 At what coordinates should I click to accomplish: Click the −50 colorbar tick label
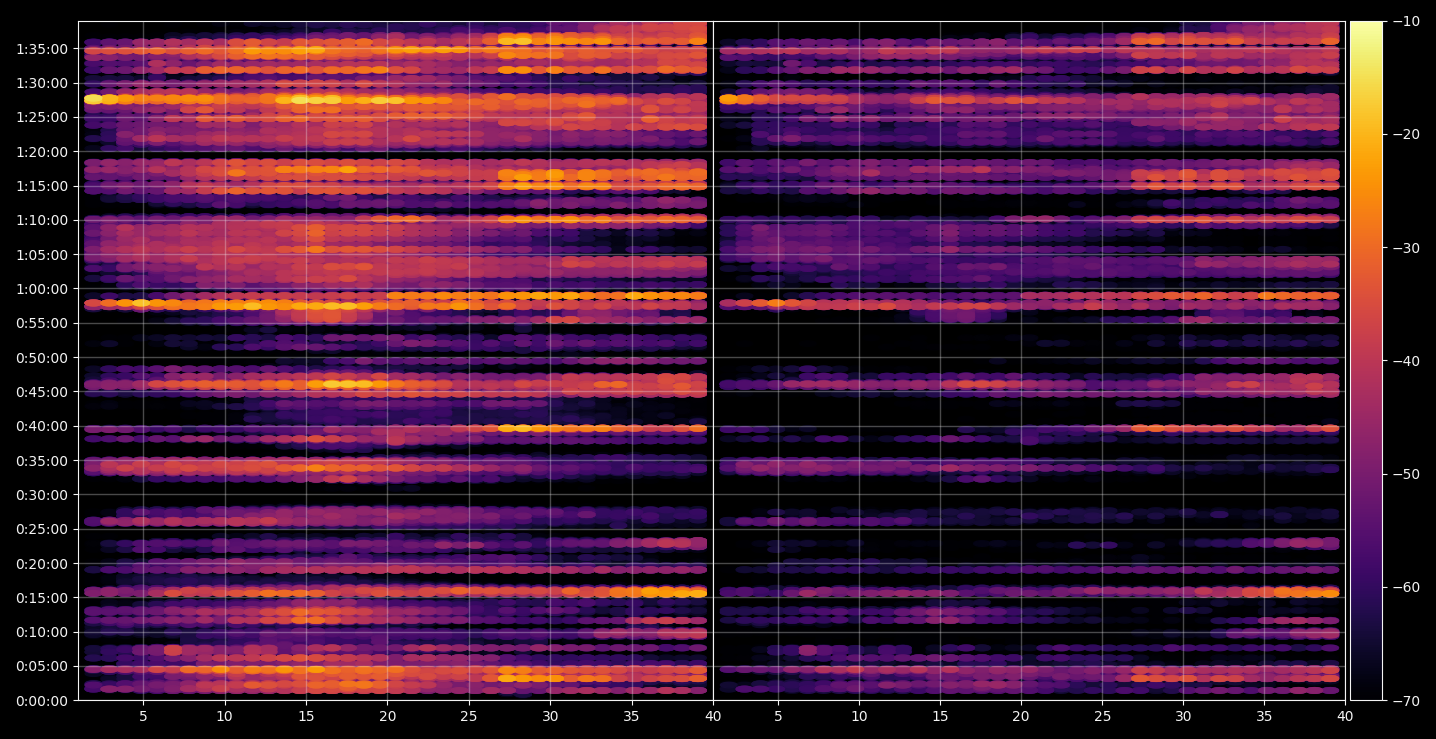pos(1405,474)
